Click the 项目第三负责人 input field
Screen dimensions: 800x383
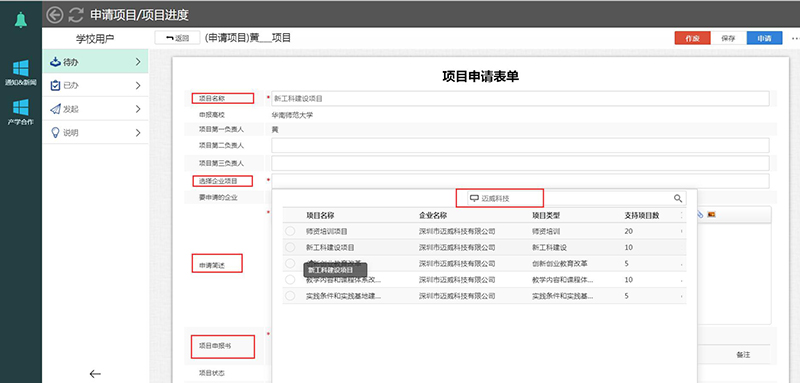[x=520, y=163]
